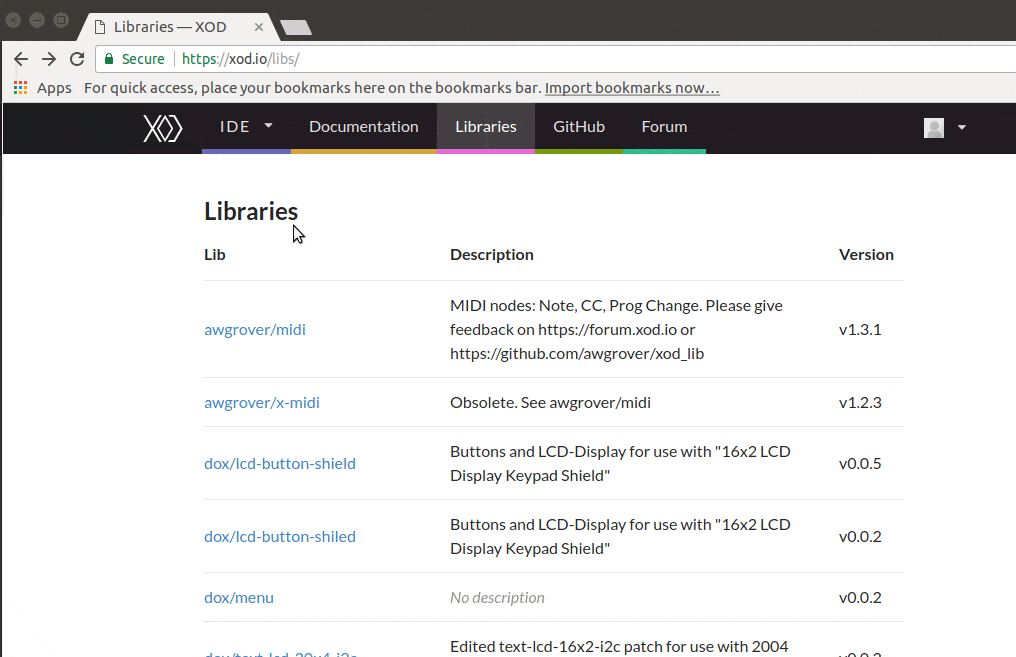Click the Version column header

866,255
